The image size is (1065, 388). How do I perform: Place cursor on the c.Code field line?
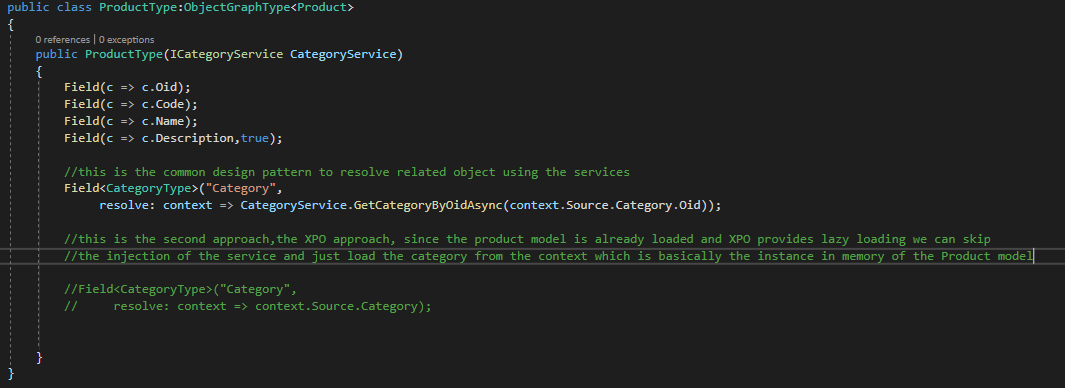[x=130, y=104]
